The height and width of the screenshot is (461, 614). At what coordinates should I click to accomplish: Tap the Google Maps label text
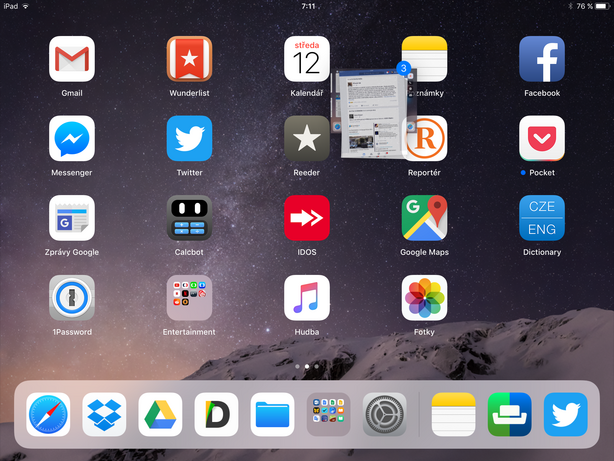[x=424, y=252]
